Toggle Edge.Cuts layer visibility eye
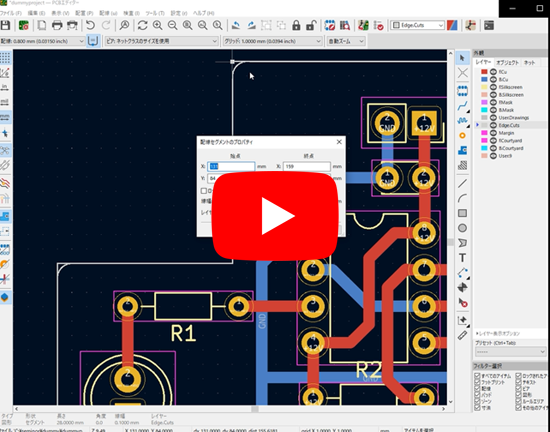The width and height of the screenshot is (550, 432). [493, 125]
